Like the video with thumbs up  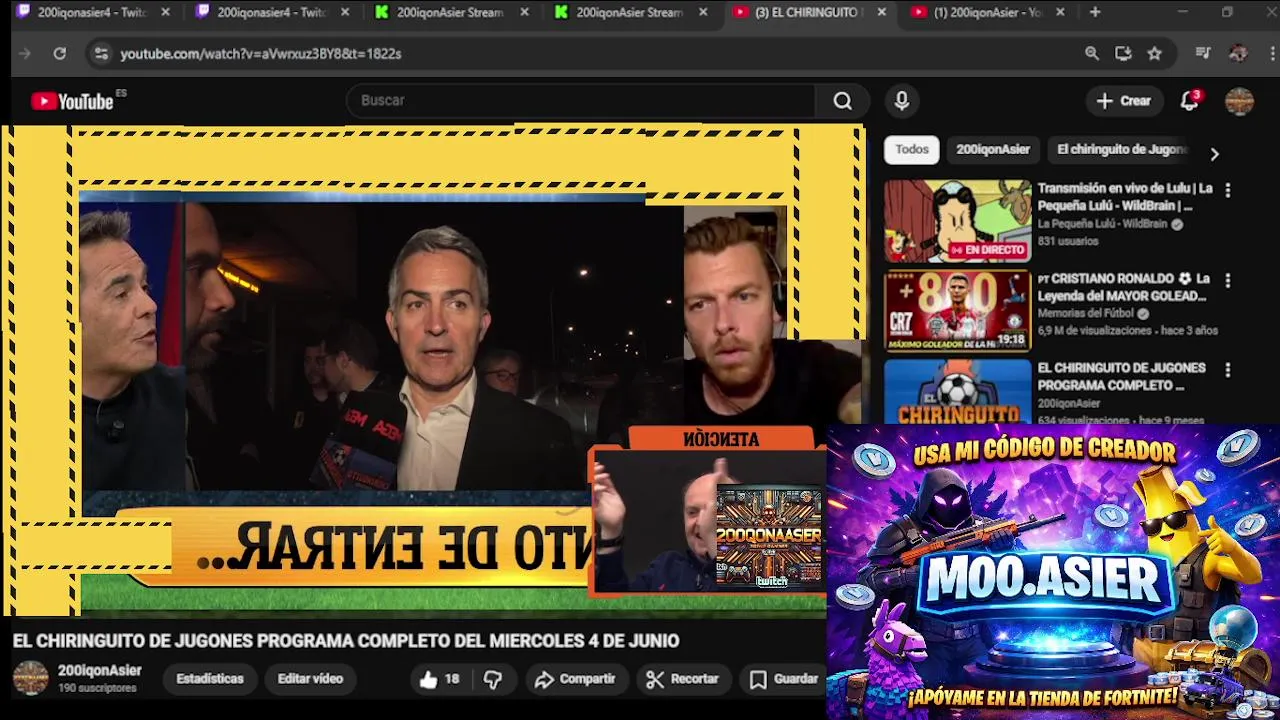(439, 679)
